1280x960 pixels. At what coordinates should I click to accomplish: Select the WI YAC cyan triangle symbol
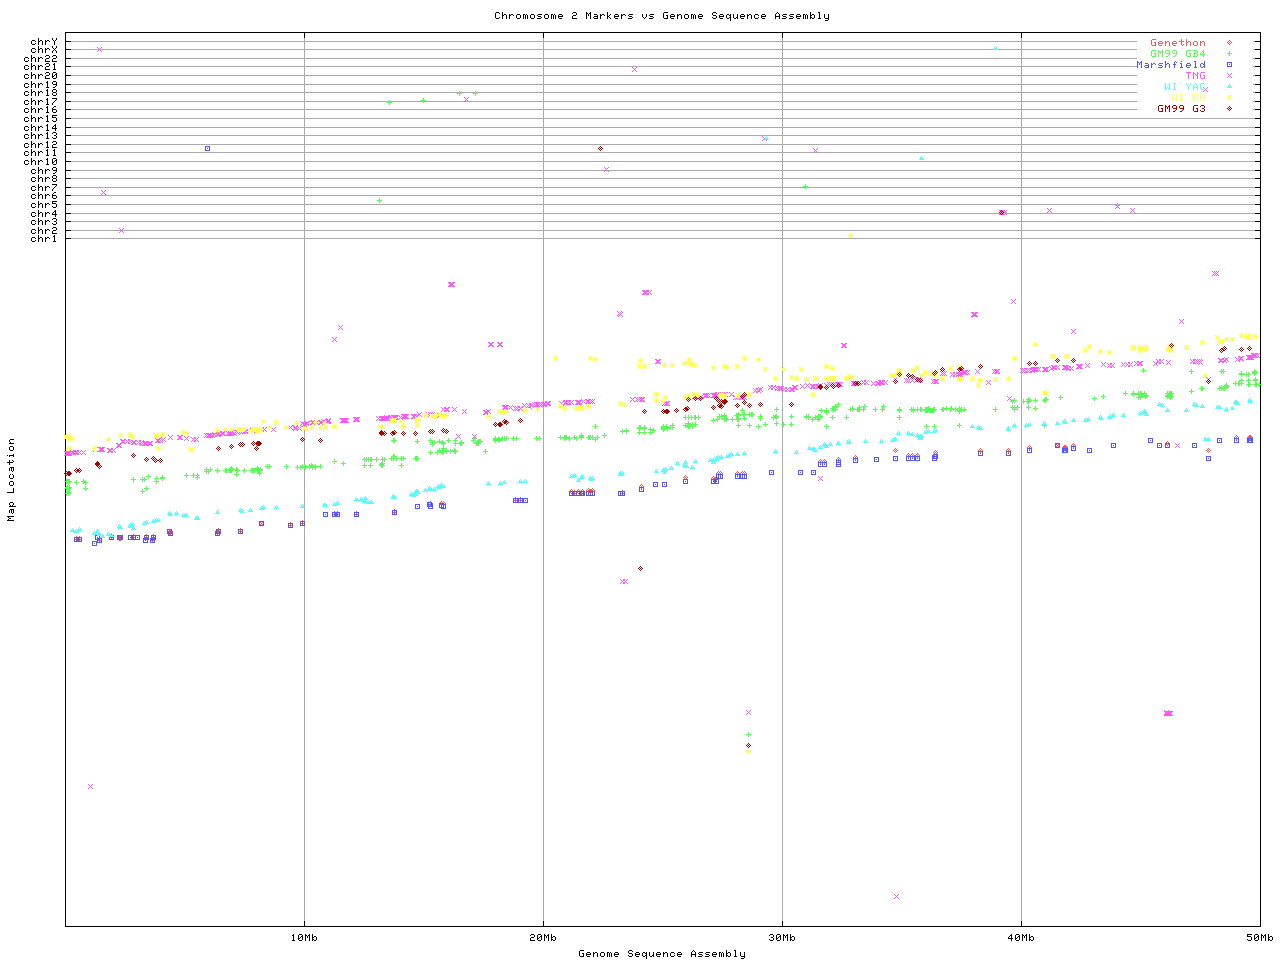(x=1229, y=87)
